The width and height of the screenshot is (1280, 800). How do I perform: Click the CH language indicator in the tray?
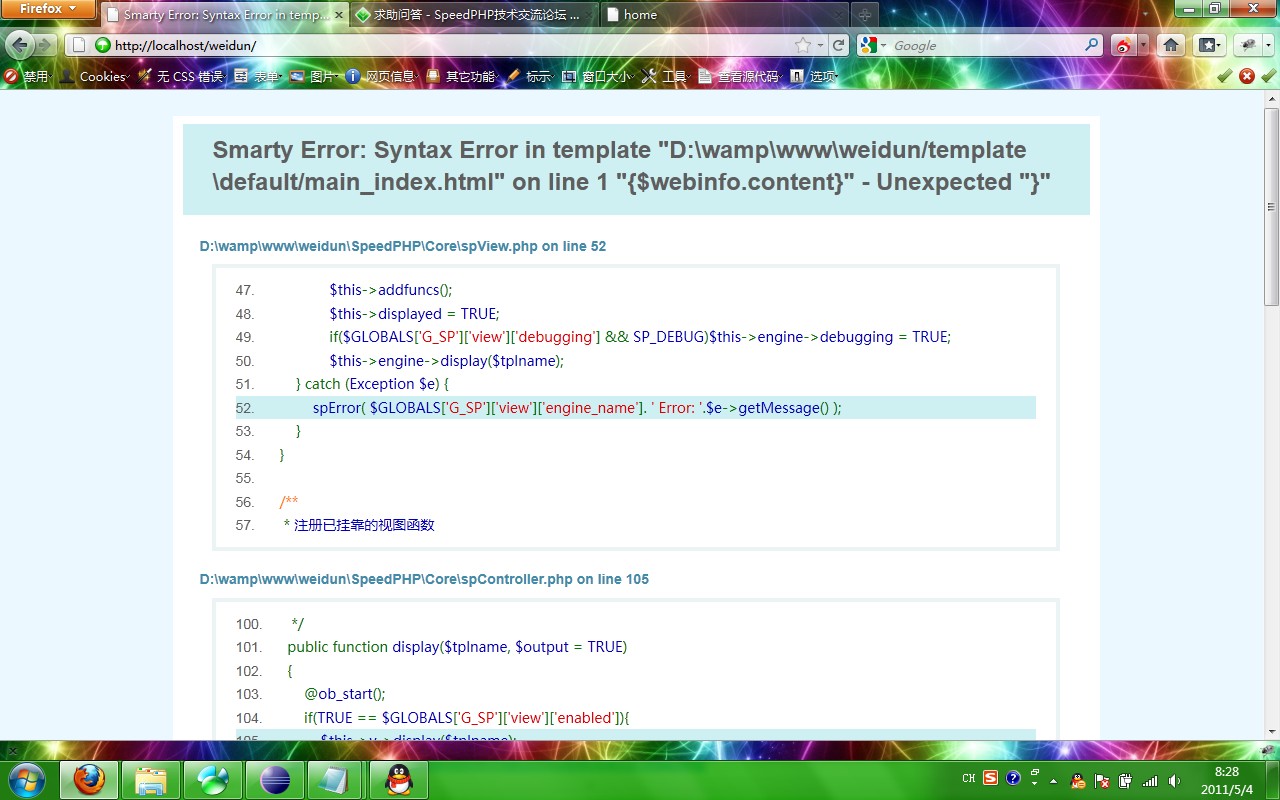point(969,778)
